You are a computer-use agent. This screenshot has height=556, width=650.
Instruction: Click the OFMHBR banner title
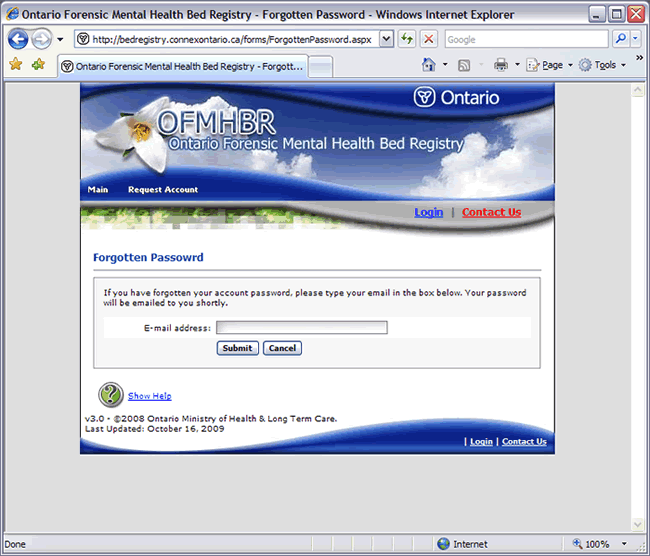(216, 122)
